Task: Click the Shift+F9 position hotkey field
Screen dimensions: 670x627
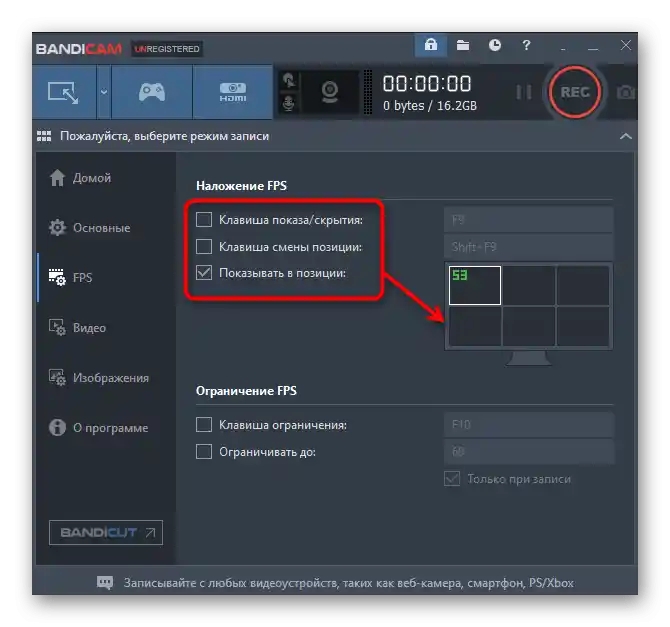Action: [529, 247]
